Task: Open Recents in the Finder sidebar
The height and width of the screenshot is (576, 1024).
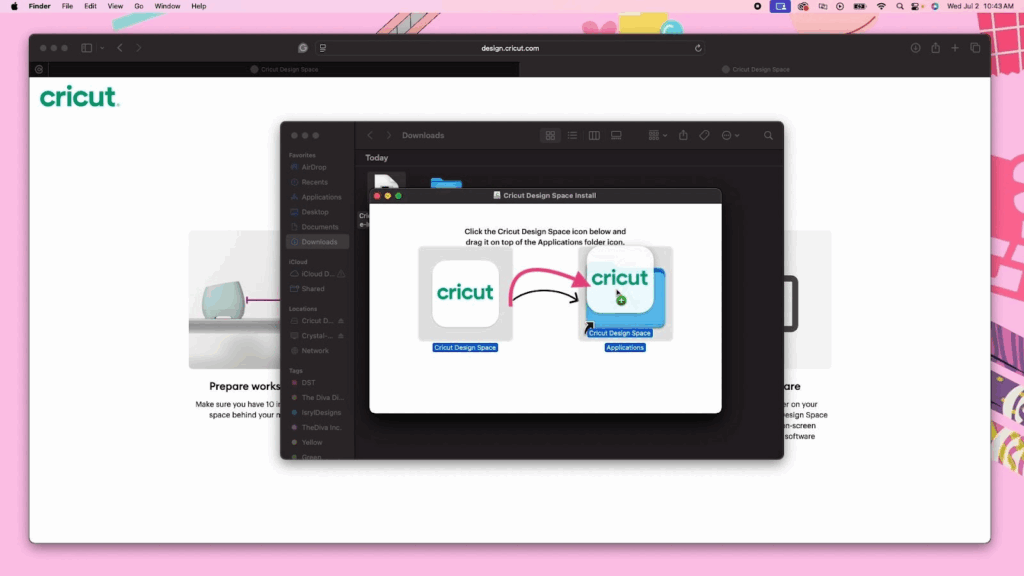Action: pyautogui.click(x=317, y=182)
